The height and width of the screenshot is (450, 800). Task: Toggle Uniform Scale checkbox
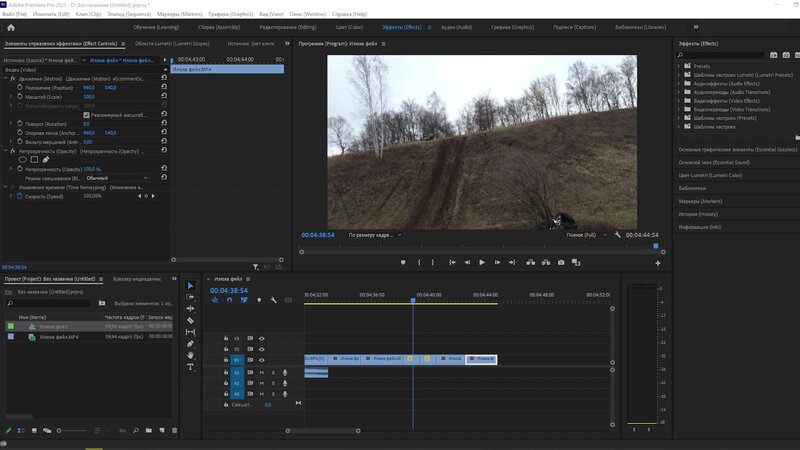pyautogui.click(x=86, y=115)
